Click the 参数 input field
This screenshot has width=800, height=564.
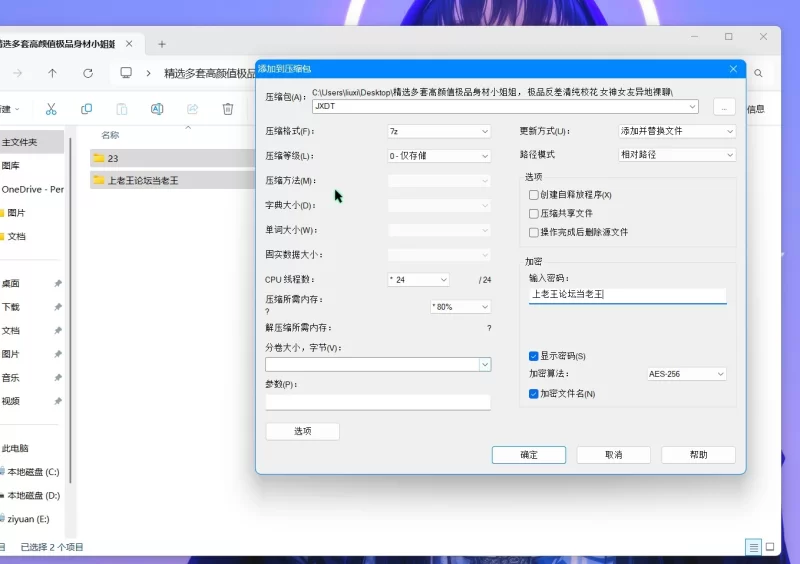(x=378, y=402)
